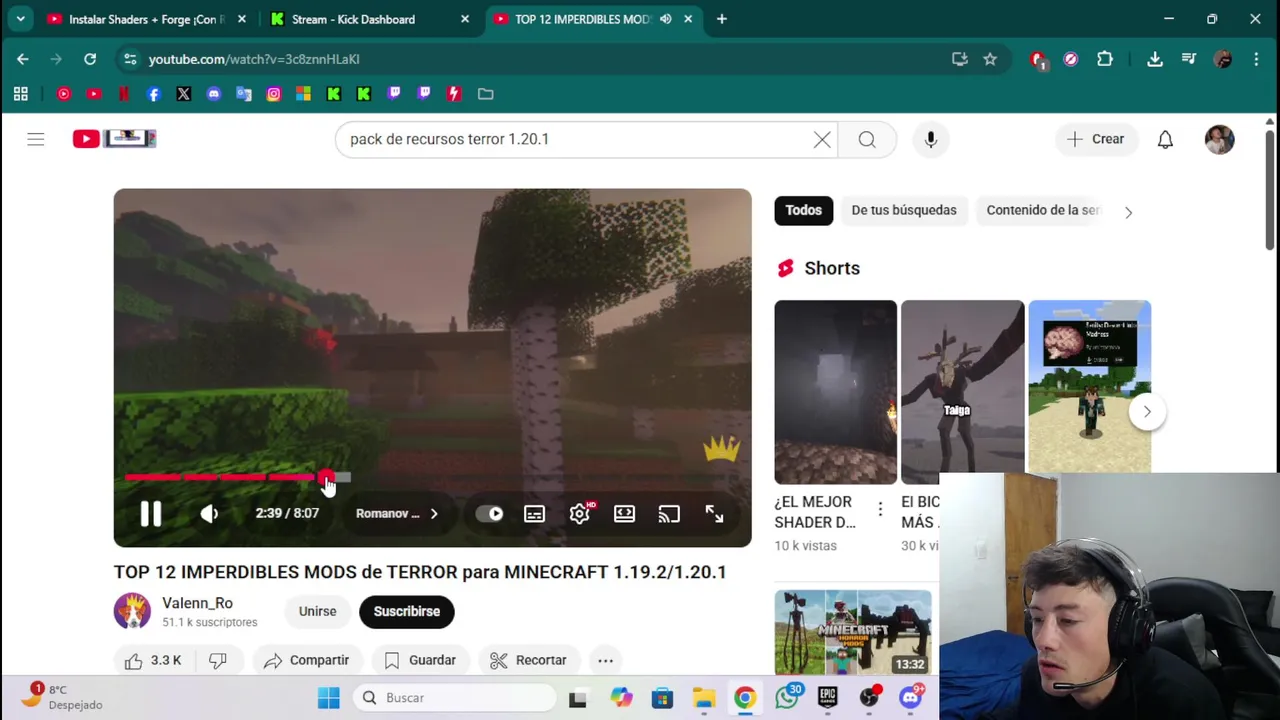The image size is (1280, 720).
Task: Open a new browser tab
Action: (722, 19)
